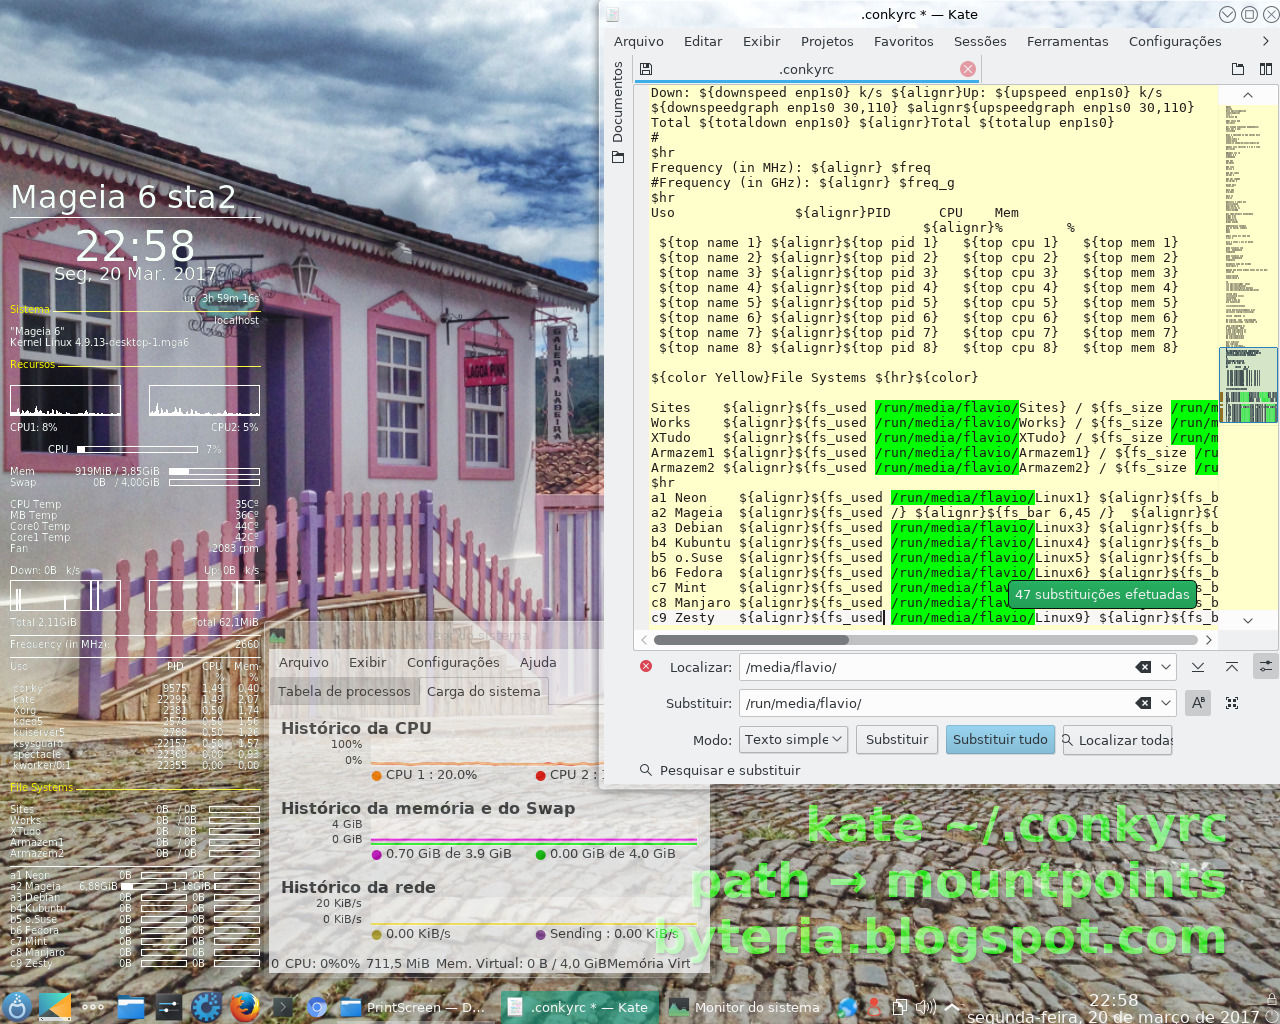Expand hidden system tray icons arrow
The height and width of the screenshot is (1024, 1280).
click(952, 1007)
